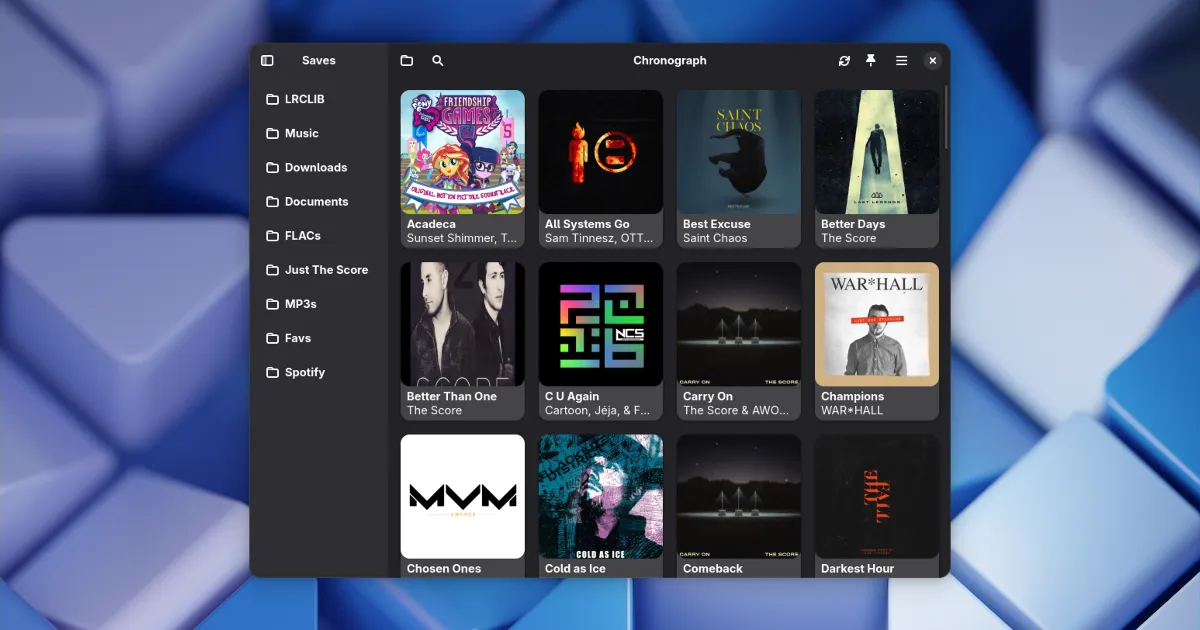
Task: Toggle the sidebar panel visibility
Action: pyautogui.click(x=267, y=61)
